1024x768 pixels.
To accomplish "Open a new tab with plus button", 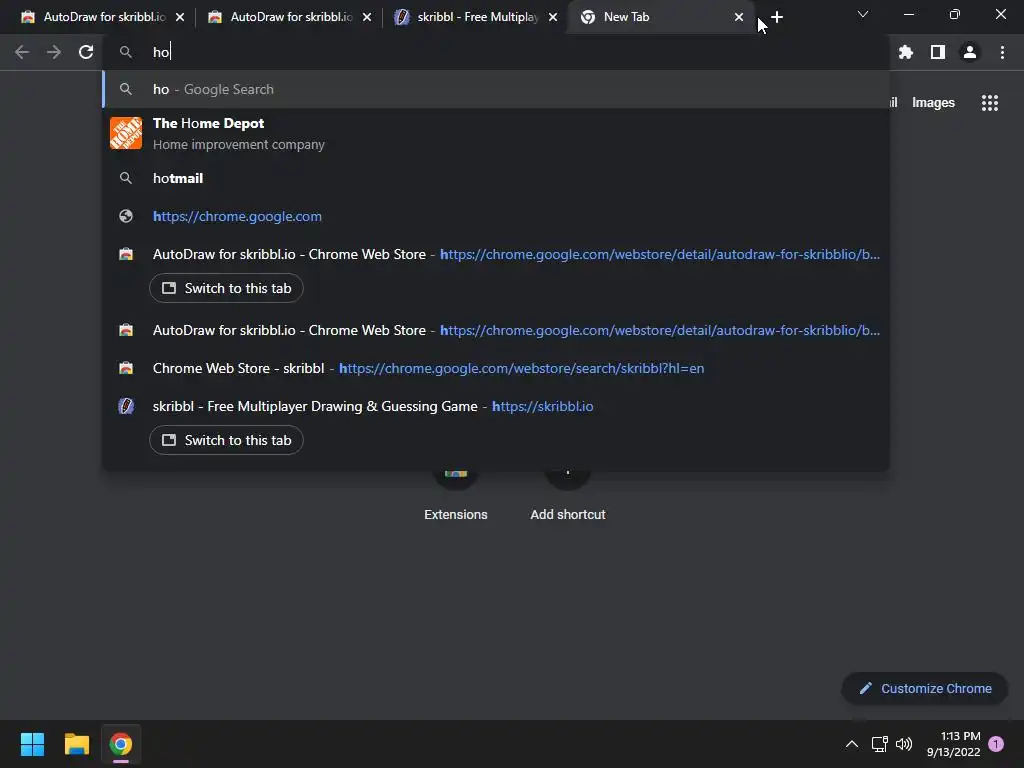I will coord(776,18).
